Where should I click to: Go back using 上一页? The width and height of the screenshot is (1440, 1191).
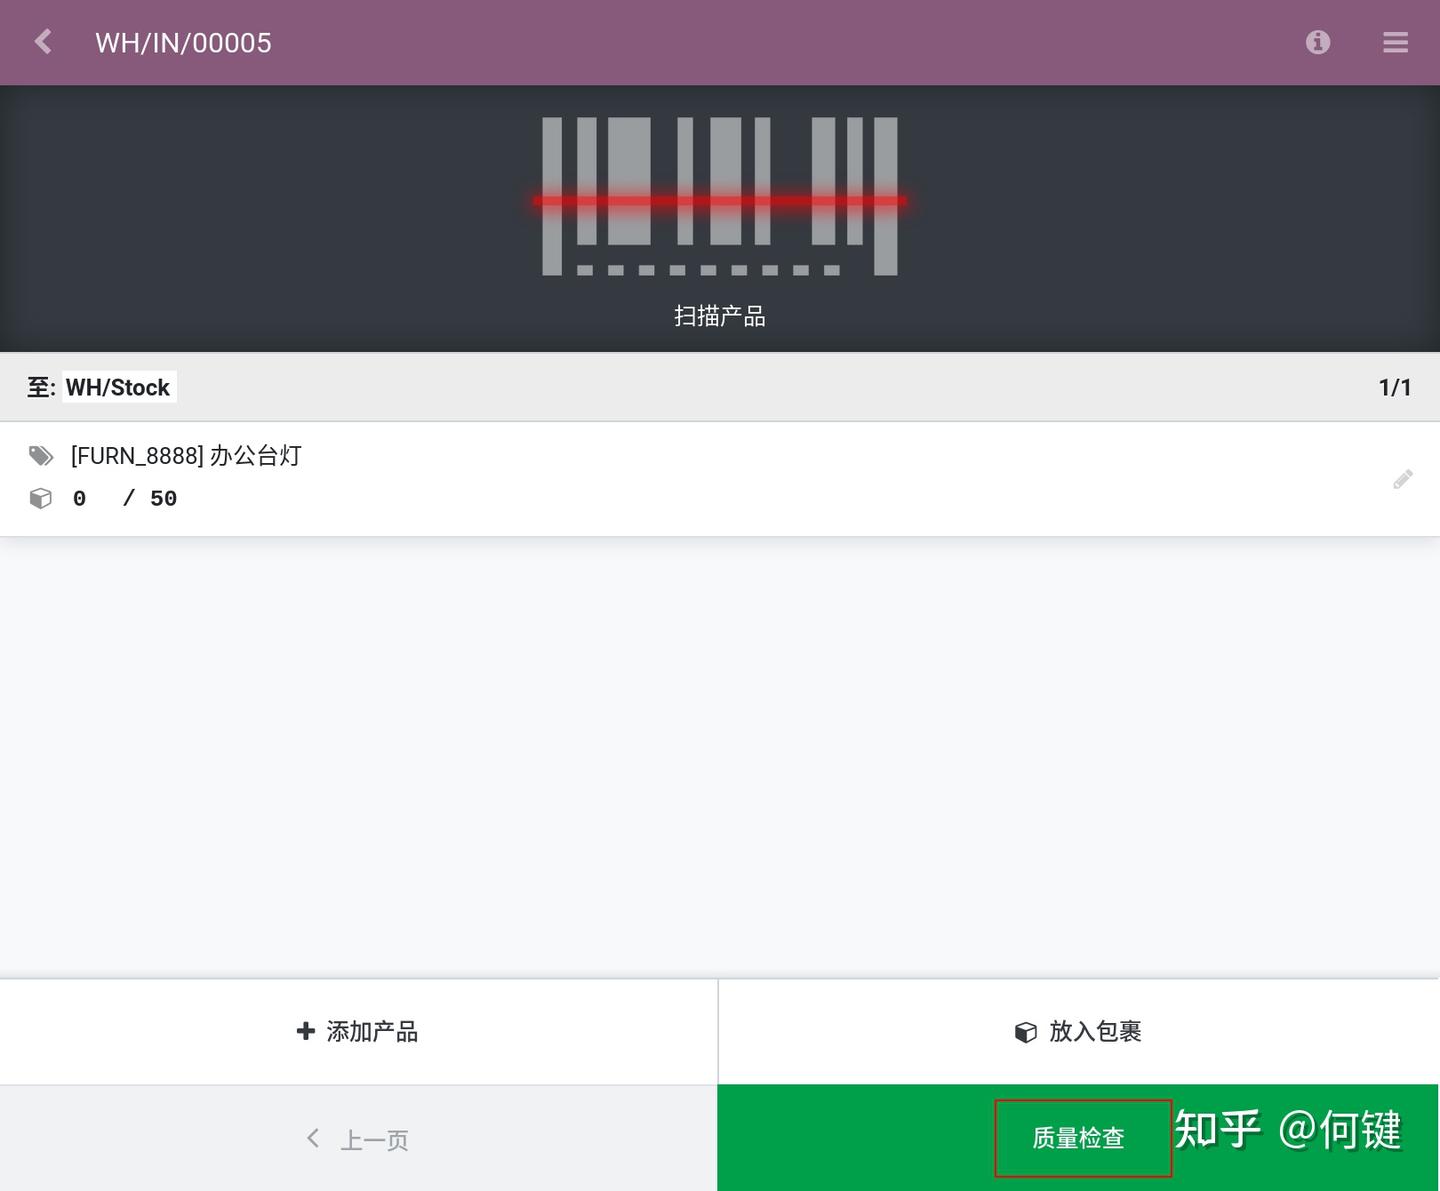point(374,1138)
